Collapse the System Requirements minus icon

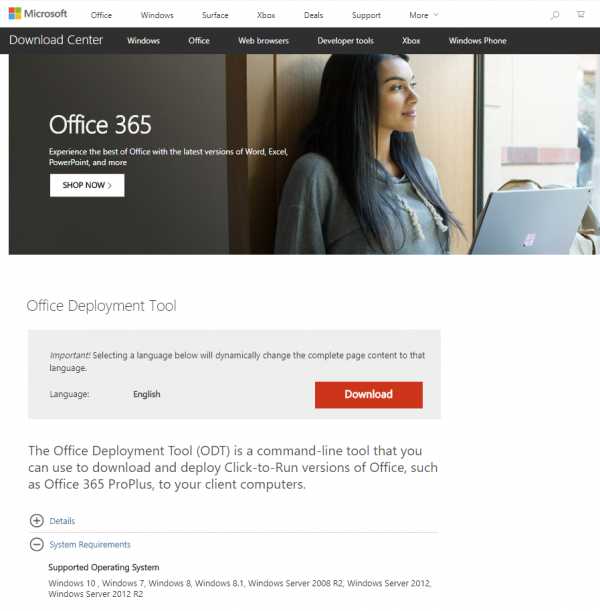pos(37,544)
